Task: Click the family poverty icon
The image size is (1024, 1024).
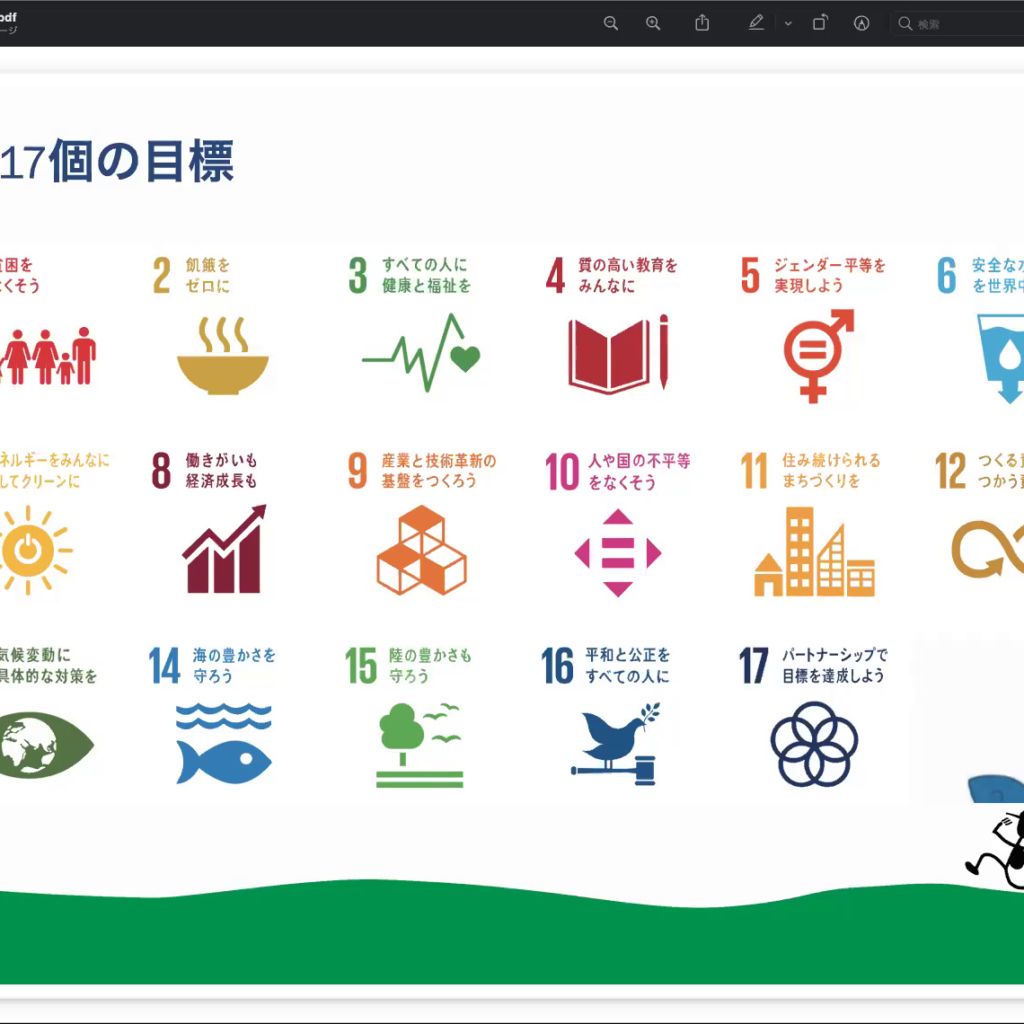Action: 48,355
